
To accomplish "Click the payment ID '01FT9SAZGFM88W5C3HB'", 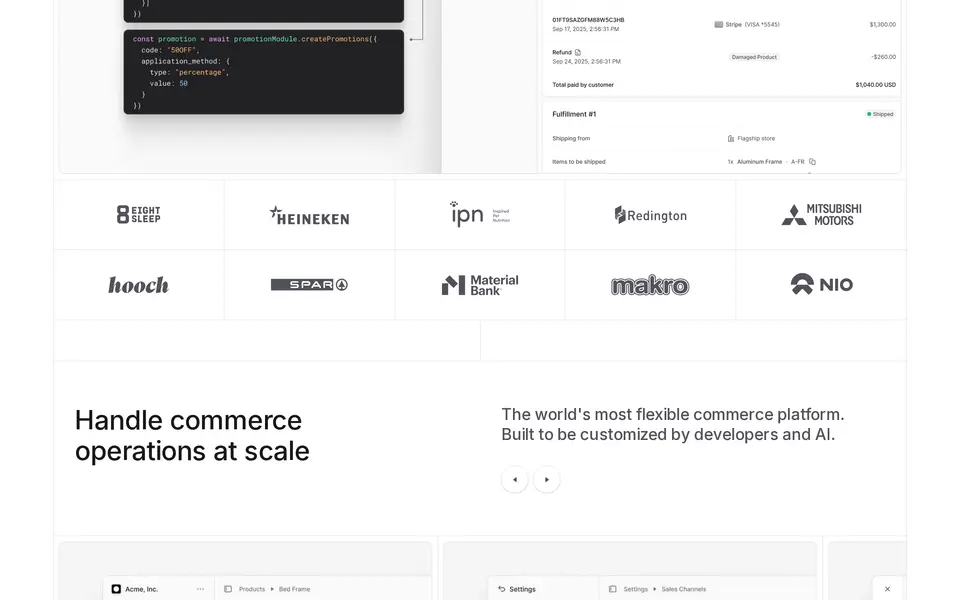I will point(588,20).
